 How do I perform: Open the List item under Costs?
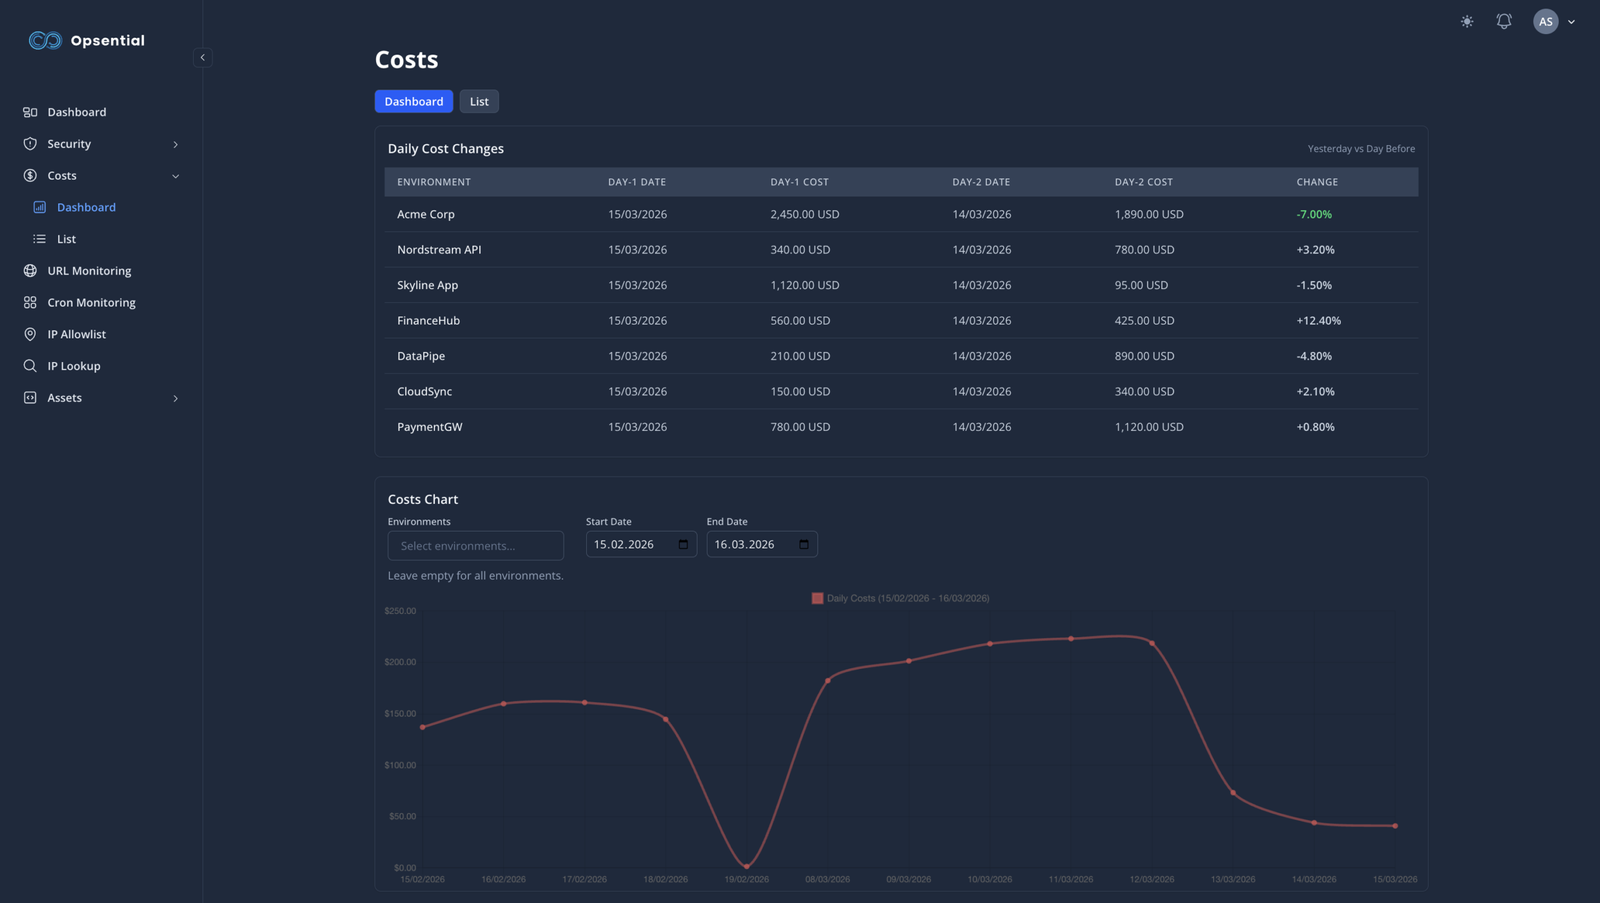tap(66, 239)
